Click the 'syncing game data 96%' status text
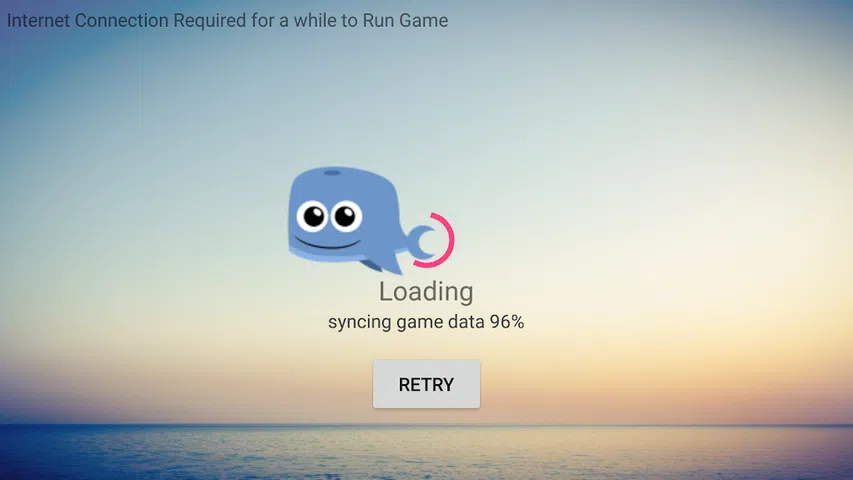Screen dimensions: 853x480 pyautogui.click(x=426, y=322)
